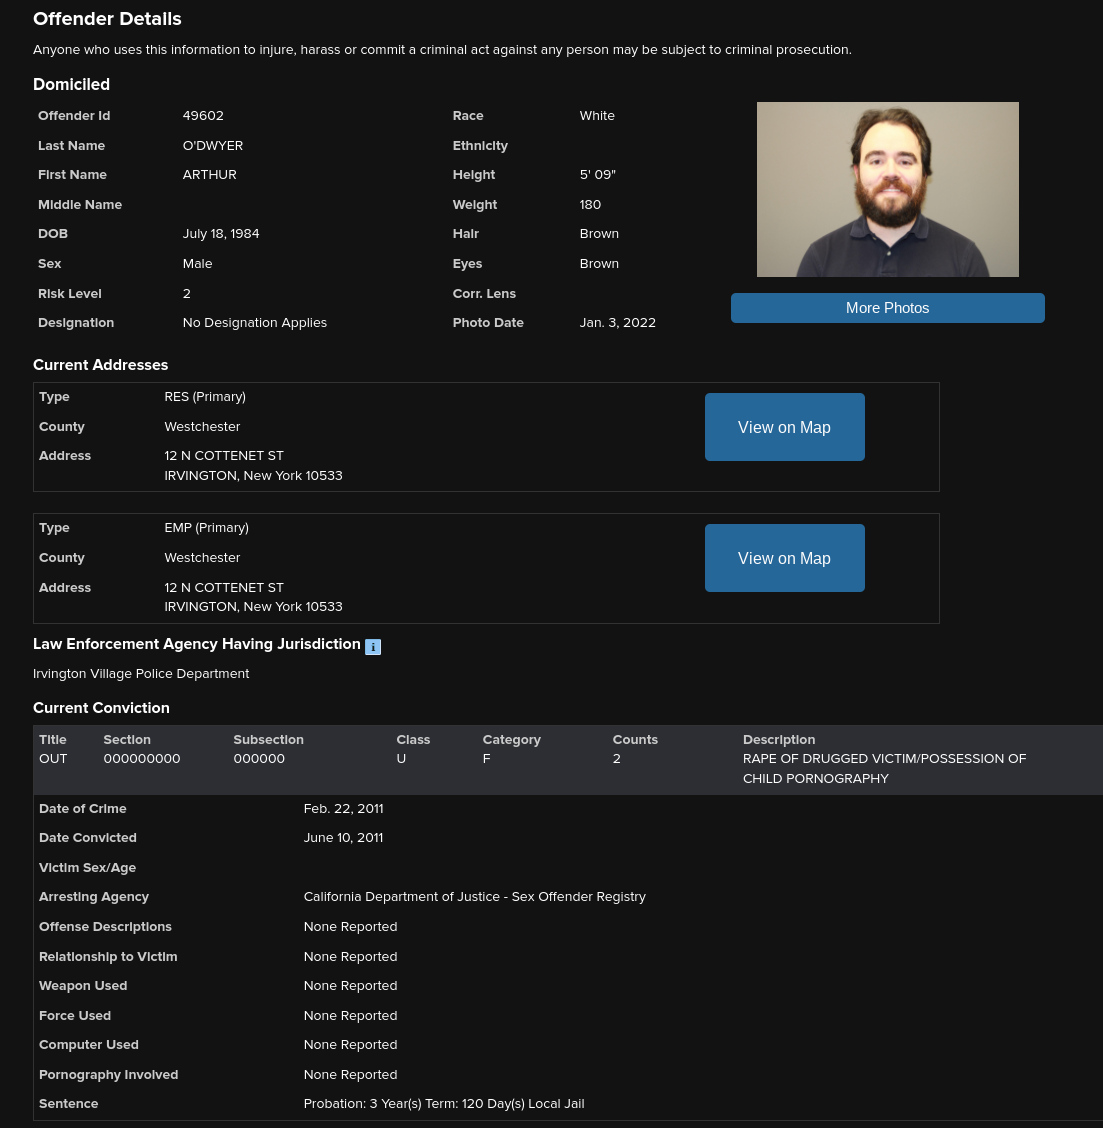
Task: Select the Sex value Male
Action: pos(197,263)
